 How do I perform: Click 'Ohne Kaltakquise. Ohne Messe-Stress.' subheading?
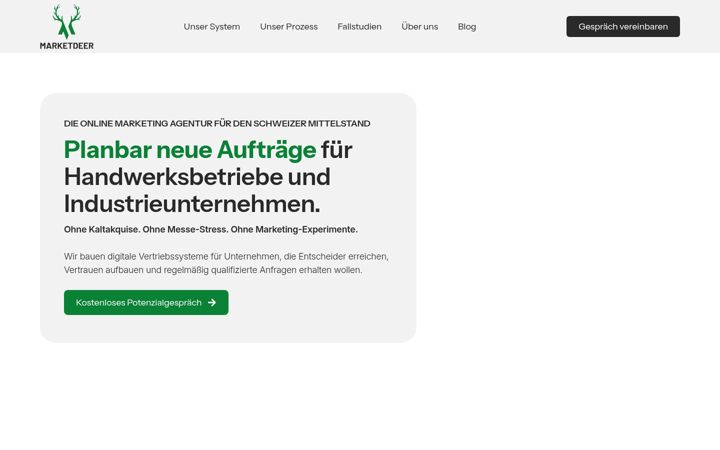pos(211,229)
